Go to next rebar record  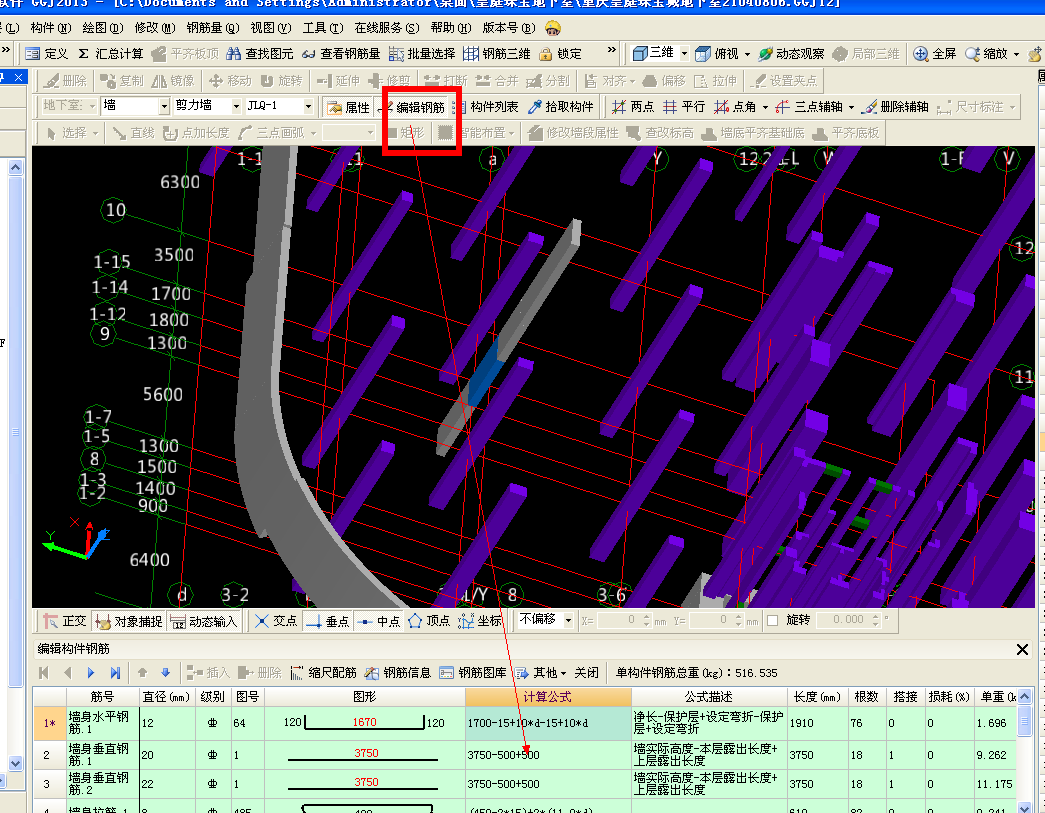(x=91, y=673)
